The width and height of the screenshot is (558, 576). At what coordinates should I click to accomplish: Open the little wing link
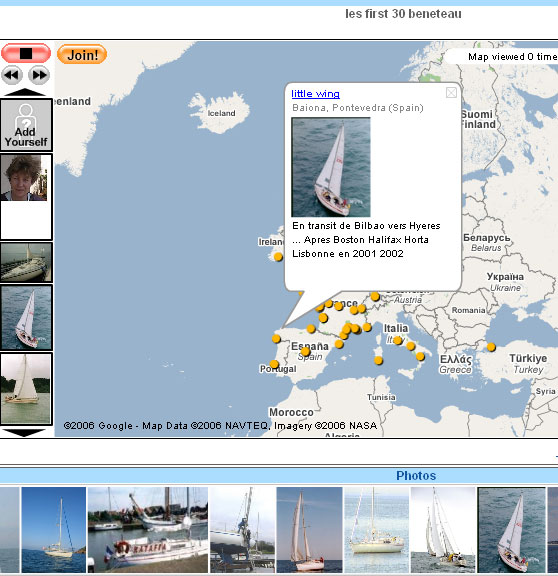click(315, 94)
